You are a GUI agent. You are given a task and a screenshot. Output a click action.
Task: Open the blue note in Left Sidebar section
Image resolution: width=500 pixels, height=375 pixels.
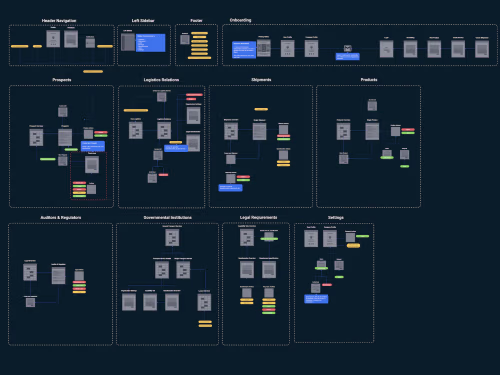[150, 43]
